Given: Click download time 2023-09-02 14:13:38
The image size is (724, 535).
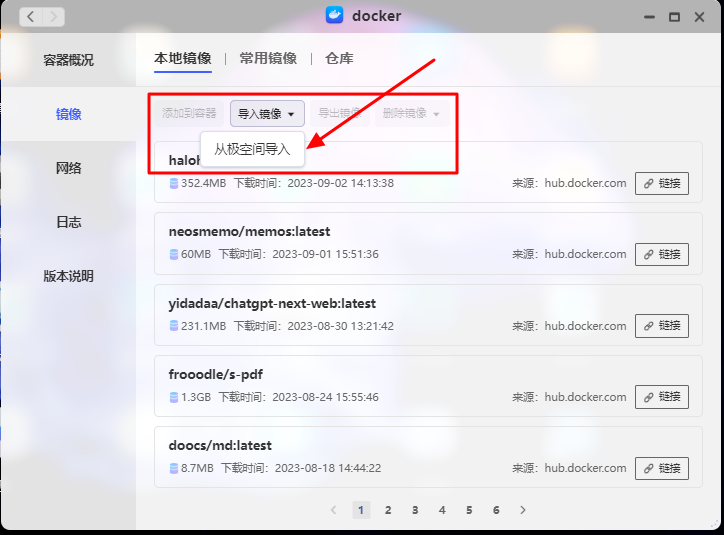Looking at the screenshot, I should pyautogui.click(x=341, y=183).
